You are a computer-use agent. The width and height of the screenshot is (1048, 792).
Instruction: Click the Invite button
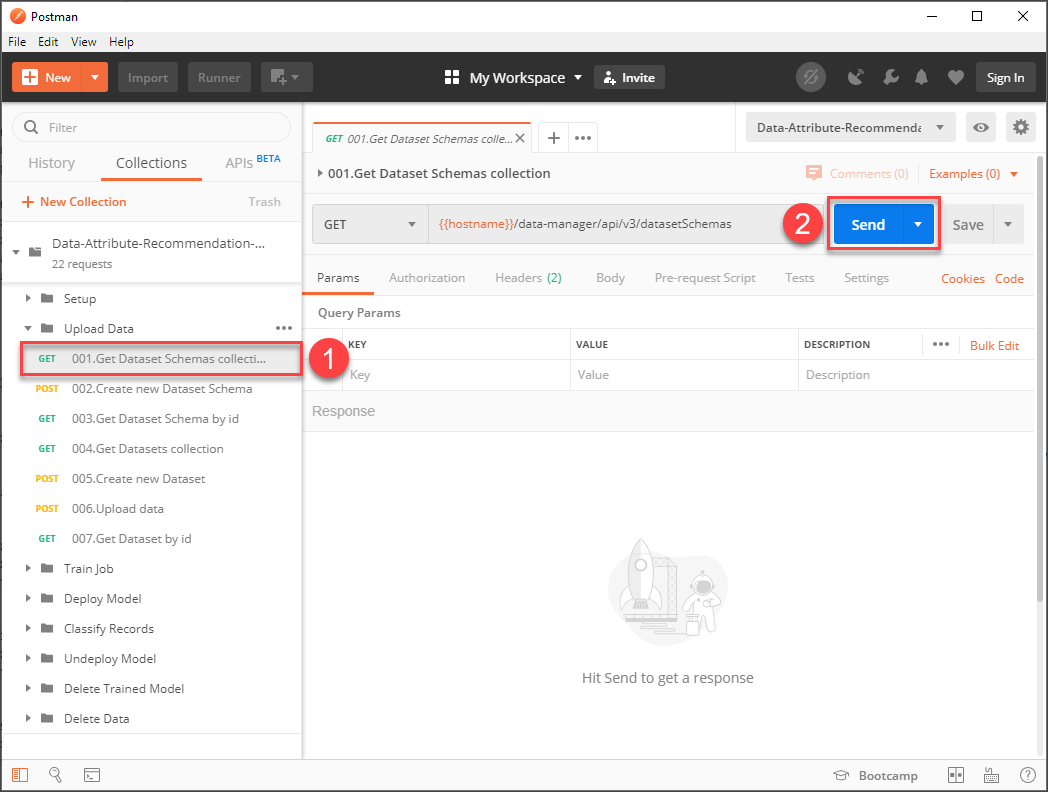click(629, 78)
